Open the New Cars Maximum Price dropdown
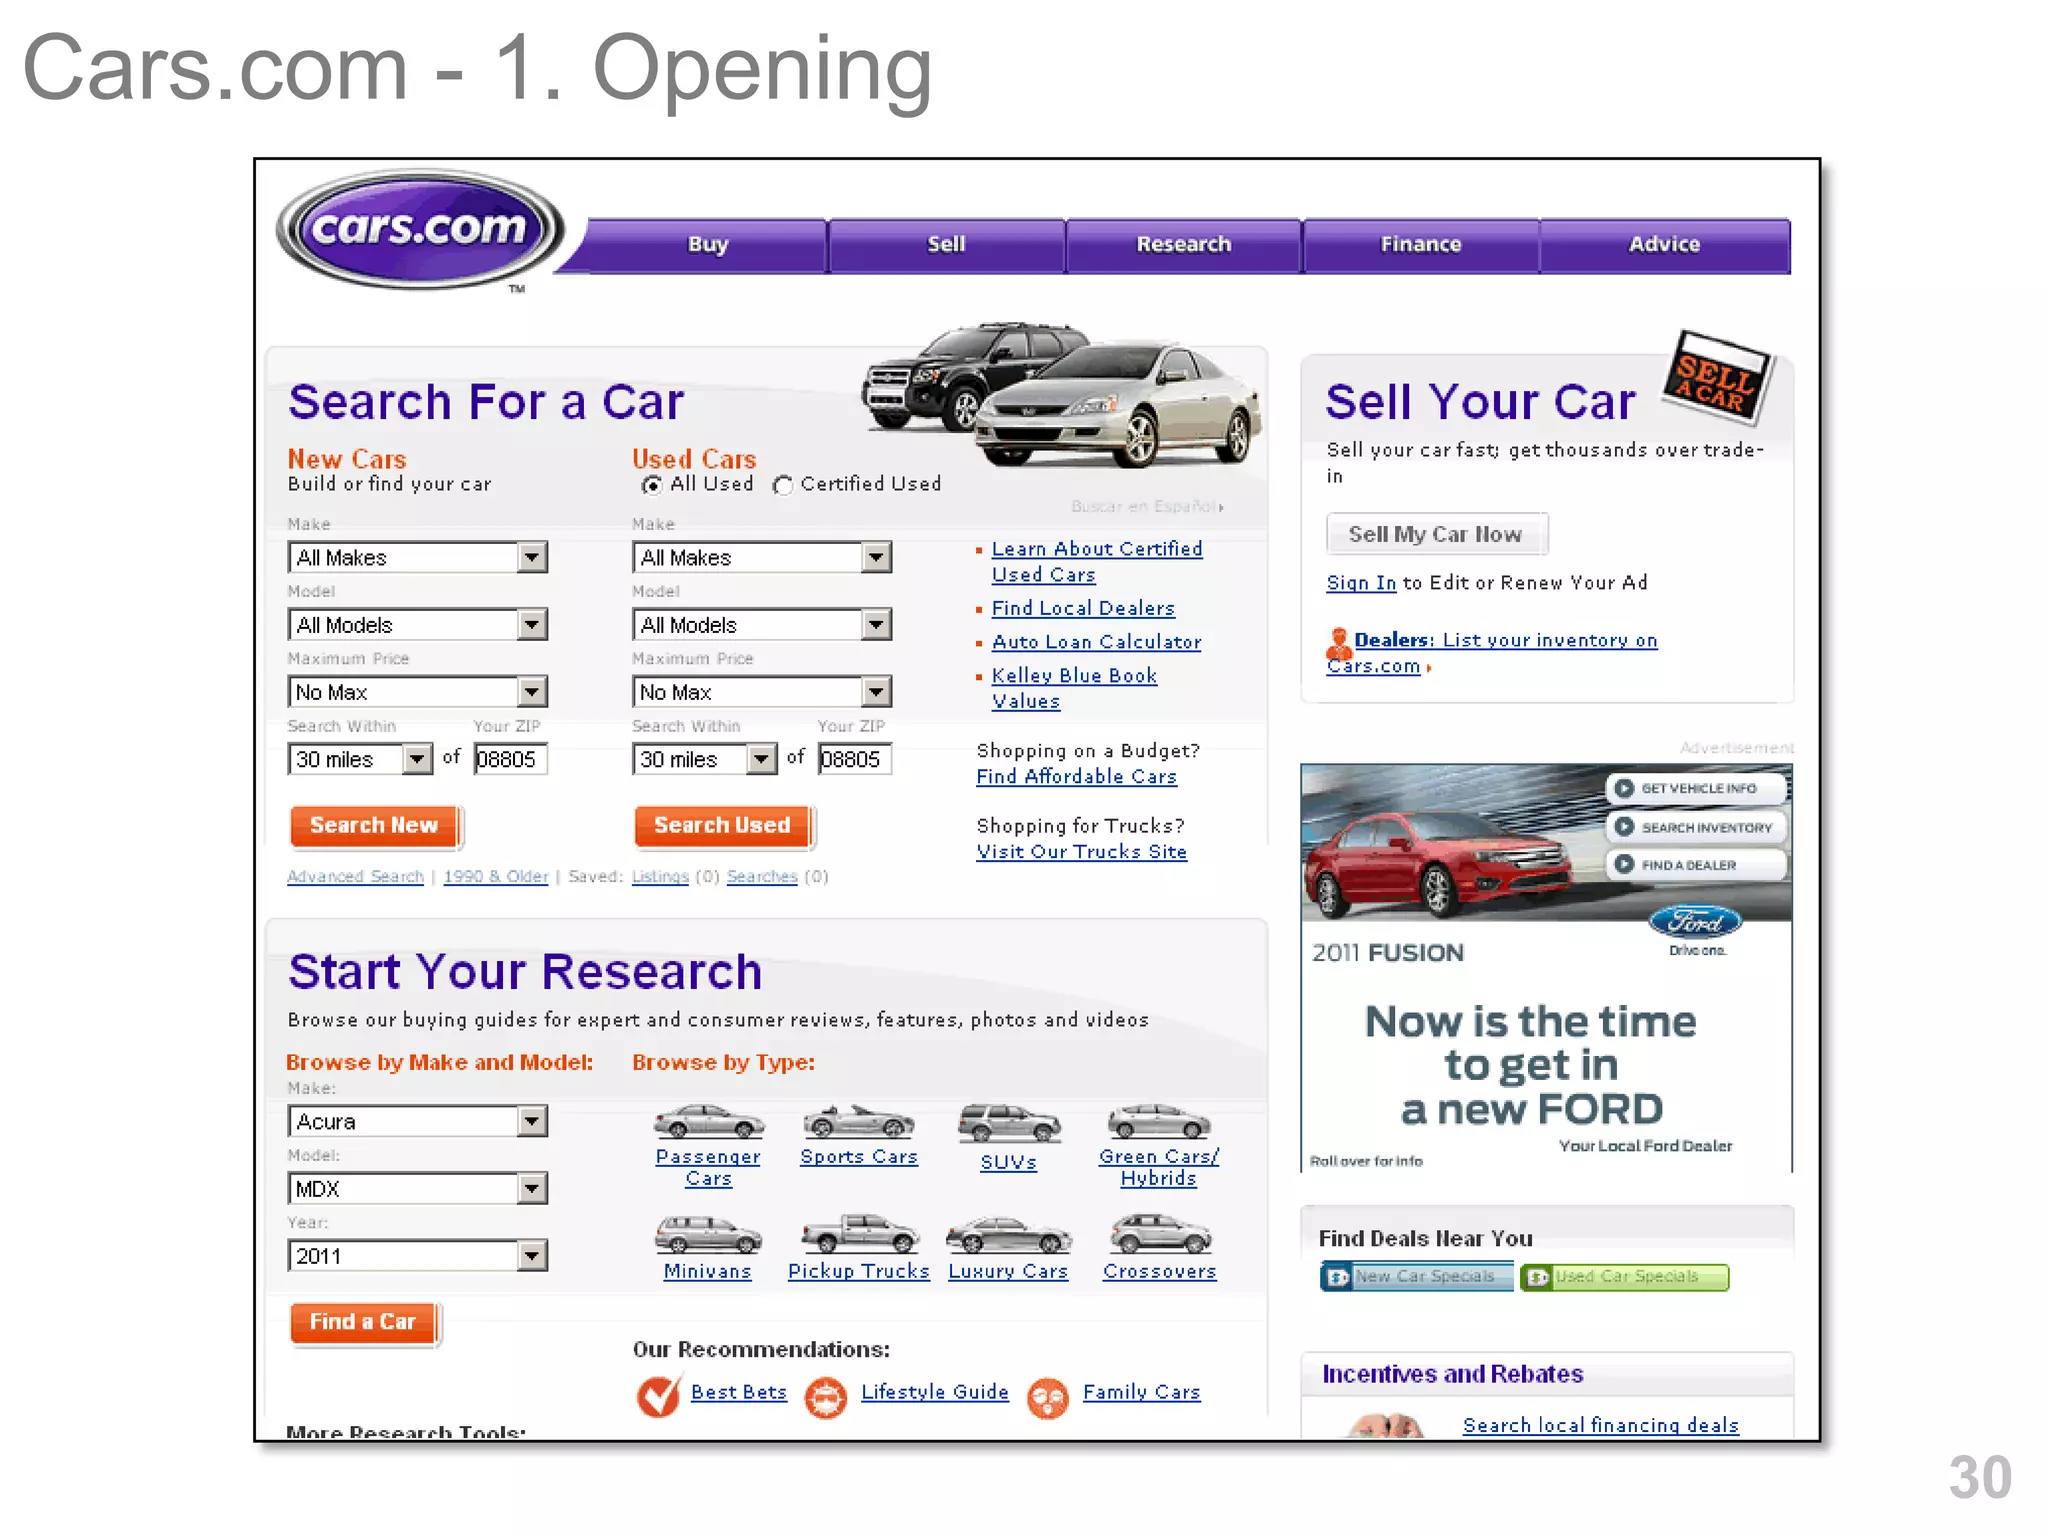This screenshot has width=2048, height=1536. 418,692
